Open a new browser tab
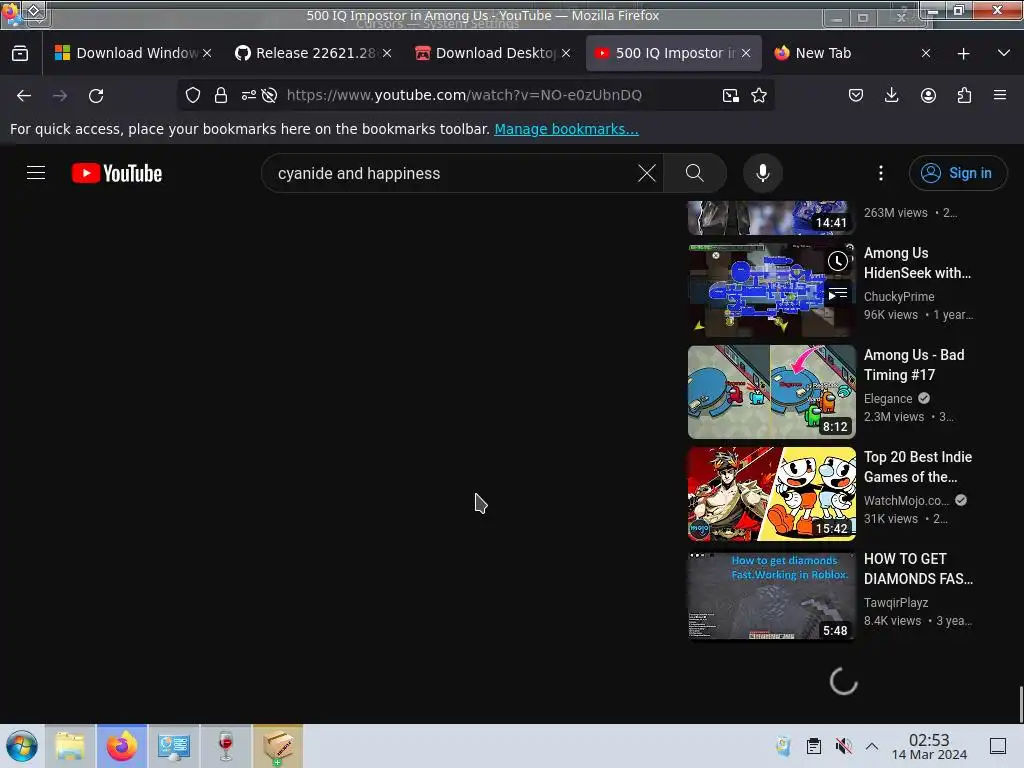 click(963, 54)
